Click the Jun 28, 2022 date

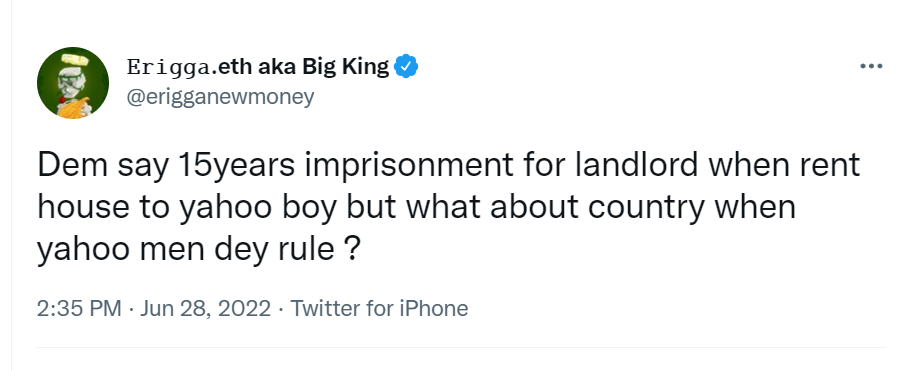point(205,308)
